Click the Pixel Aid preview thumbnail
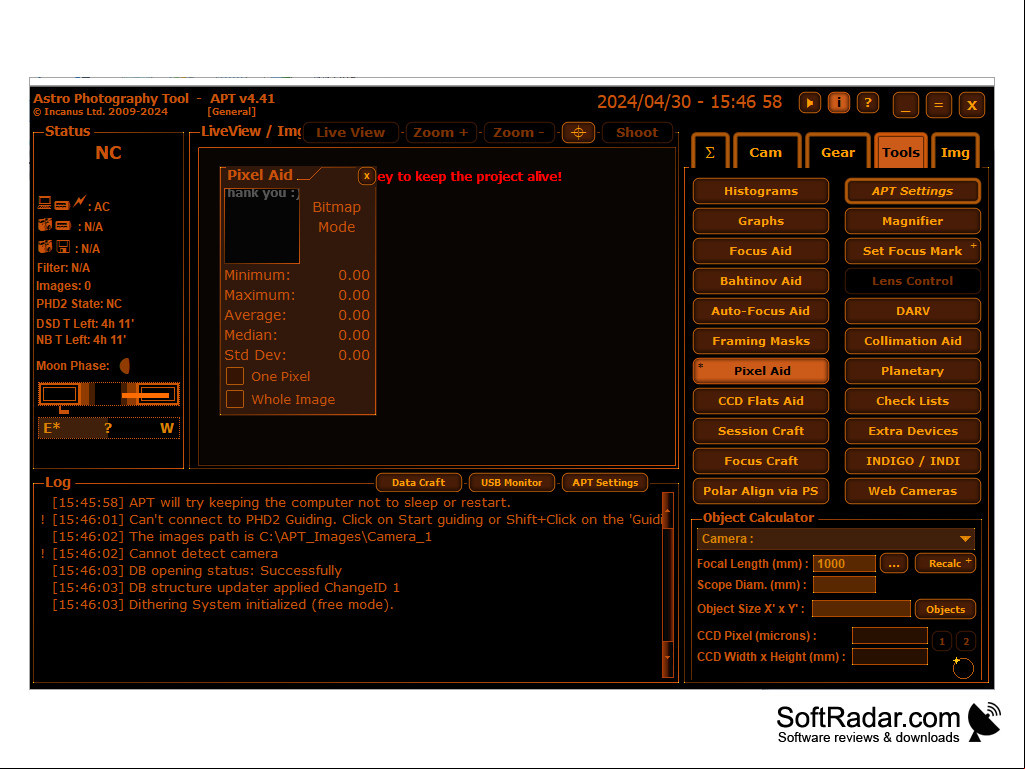 click(x=261, y=226)
